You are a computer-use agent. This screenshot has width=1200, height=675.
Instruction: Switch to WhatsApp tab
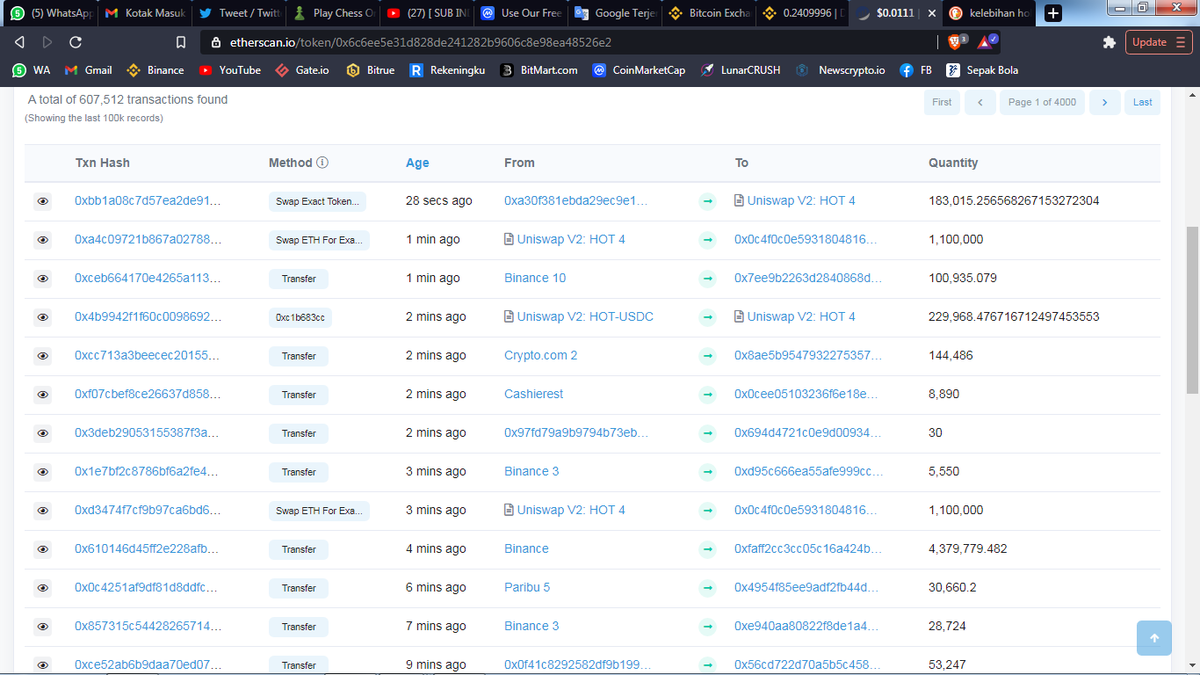coord(50,14)
